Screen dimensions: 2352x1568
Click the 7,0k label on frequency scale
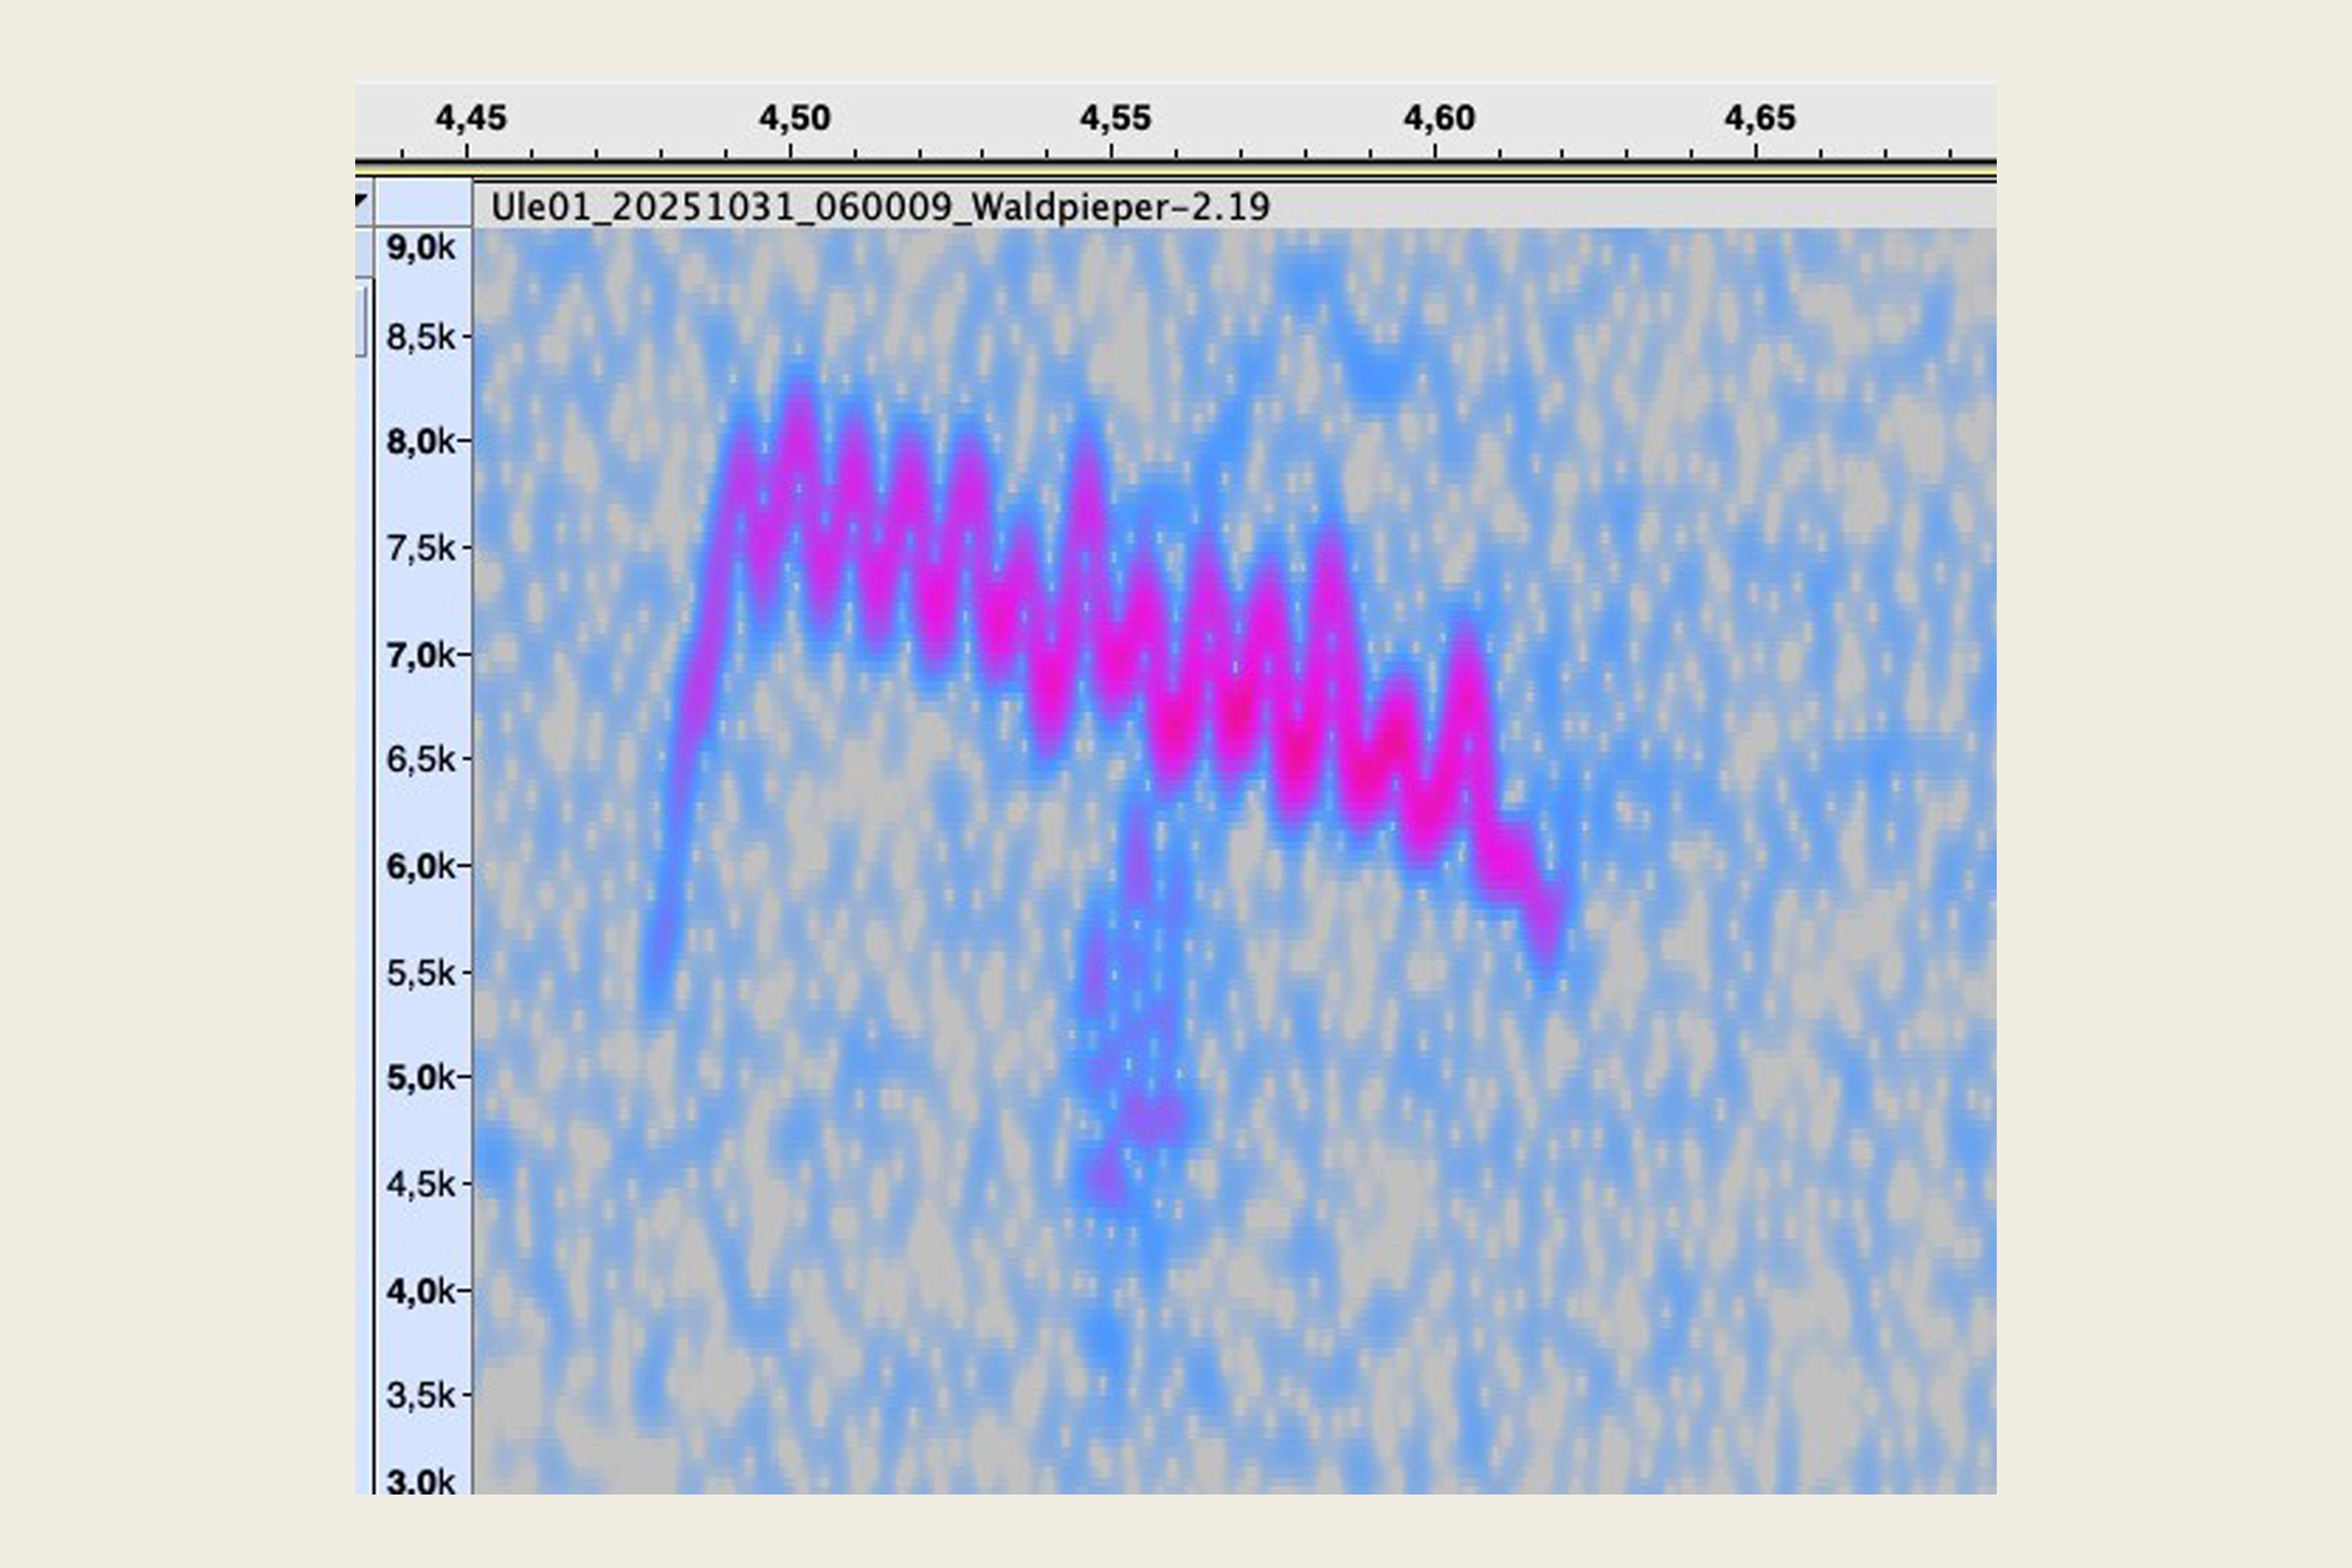[x=420, y=655]
